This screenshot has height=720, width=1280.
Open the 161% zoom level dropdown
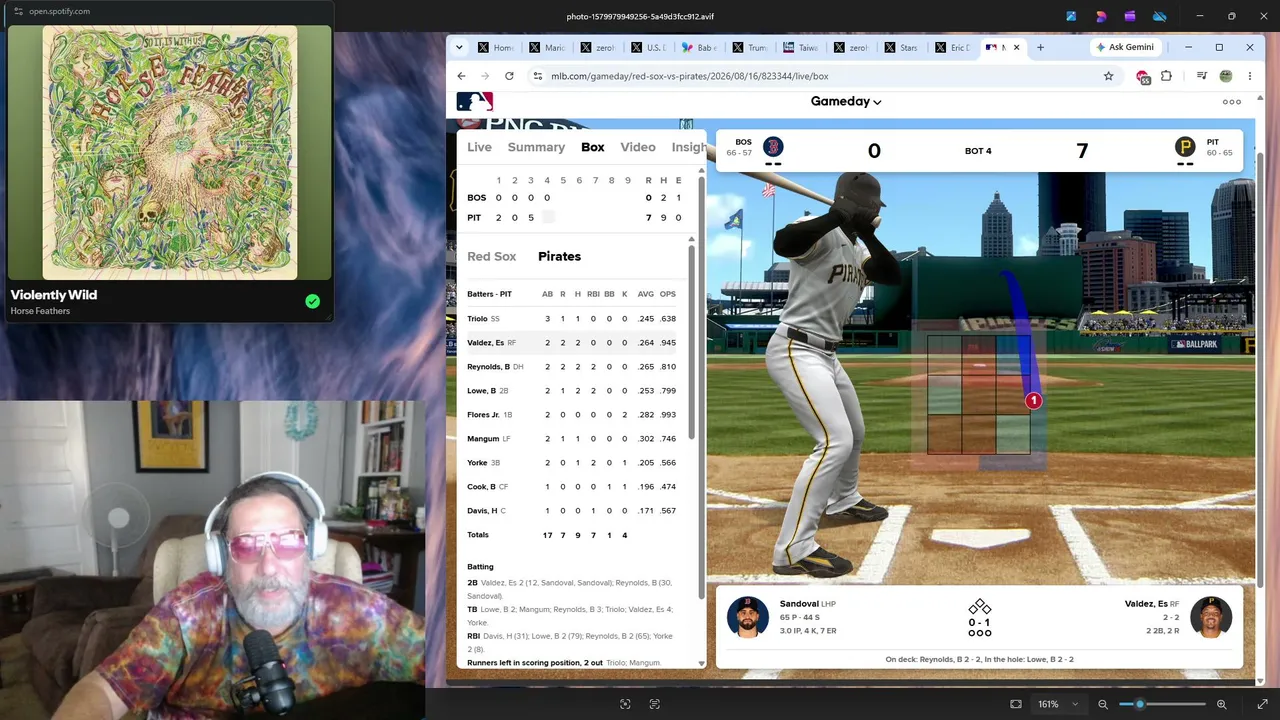coord(1058,704)
